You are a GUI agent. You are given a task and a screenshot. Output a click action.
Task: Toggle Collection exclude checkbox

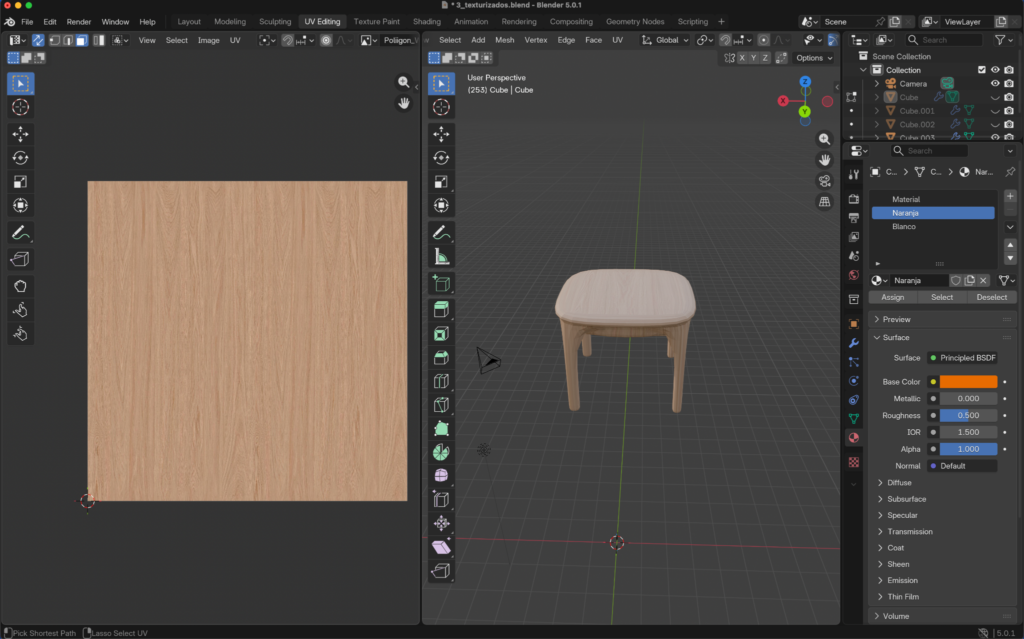pos(981,70)
